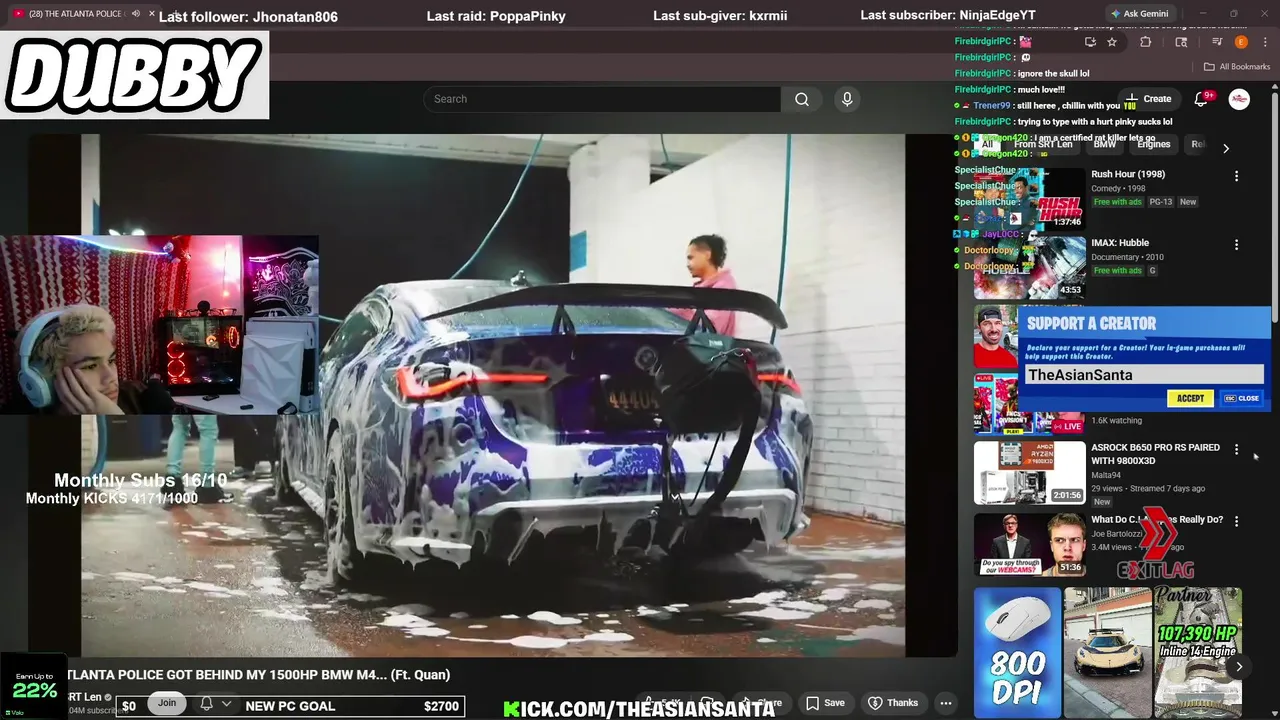Image resolution: width=1280 pixels, height=720 pixels.
Task: Show more filter chips with right arrow
Action: pos(1226,148)
